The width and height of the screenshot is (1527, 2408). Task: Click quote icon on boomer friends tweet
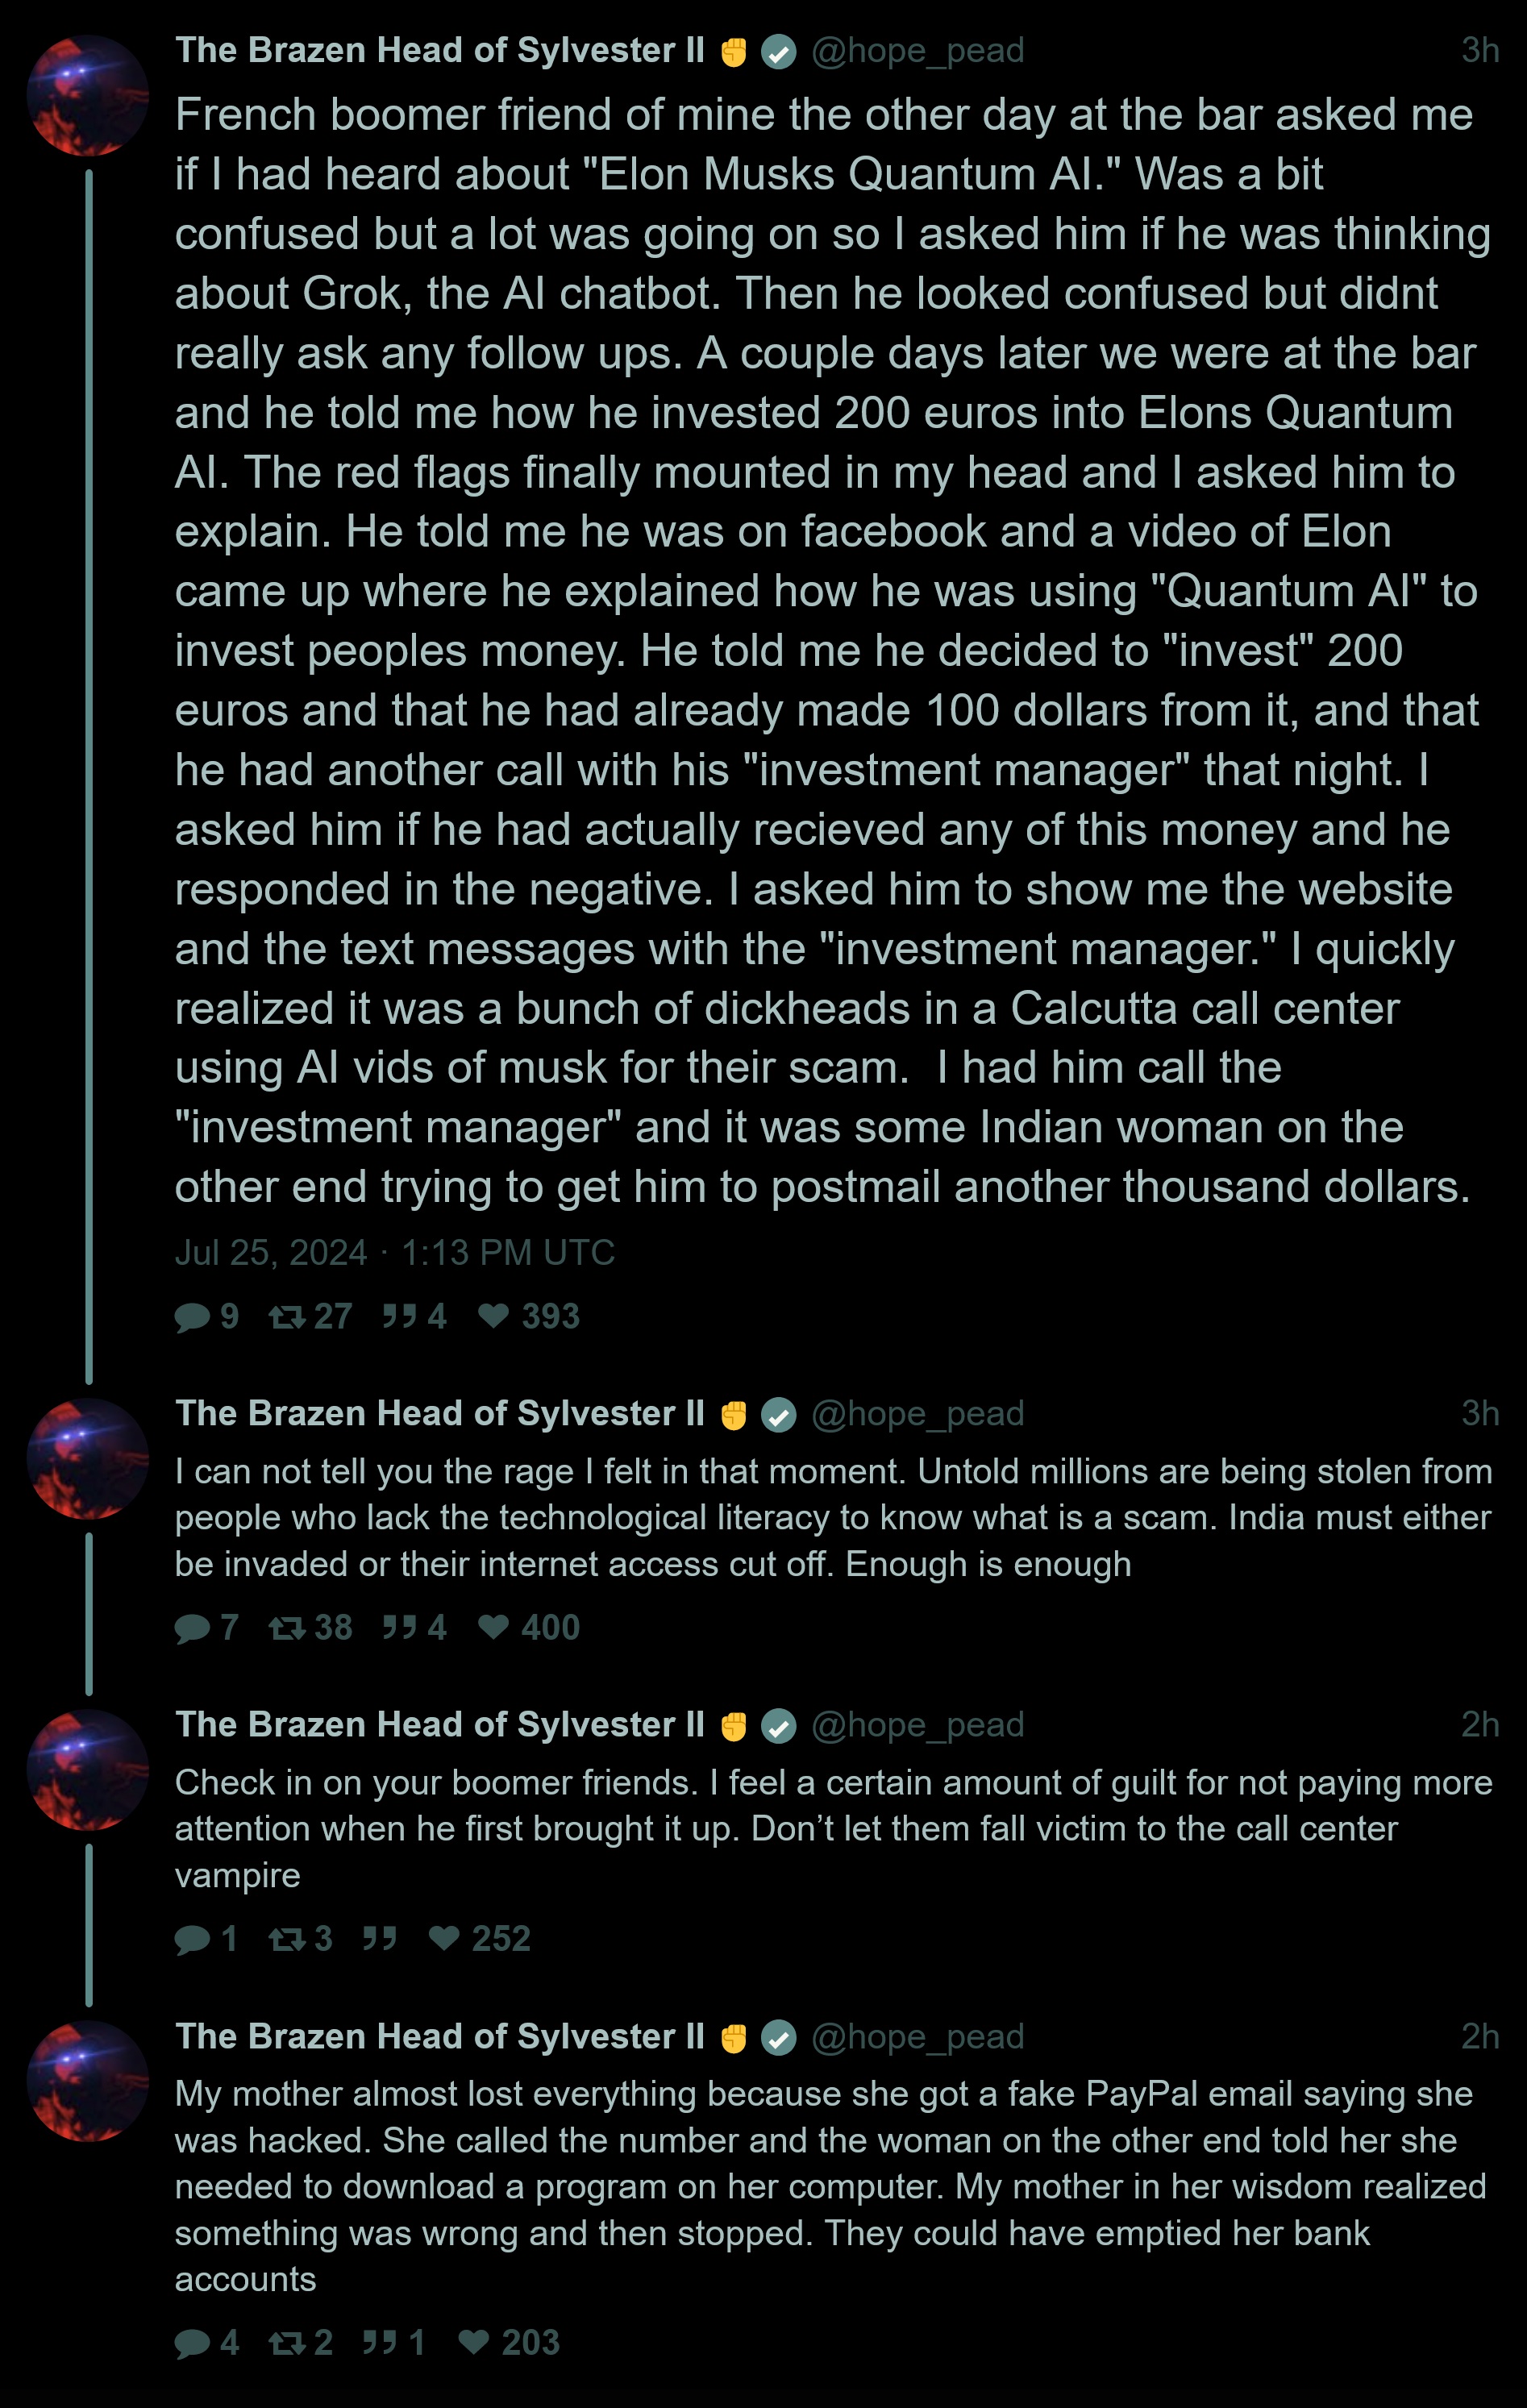379,1938
